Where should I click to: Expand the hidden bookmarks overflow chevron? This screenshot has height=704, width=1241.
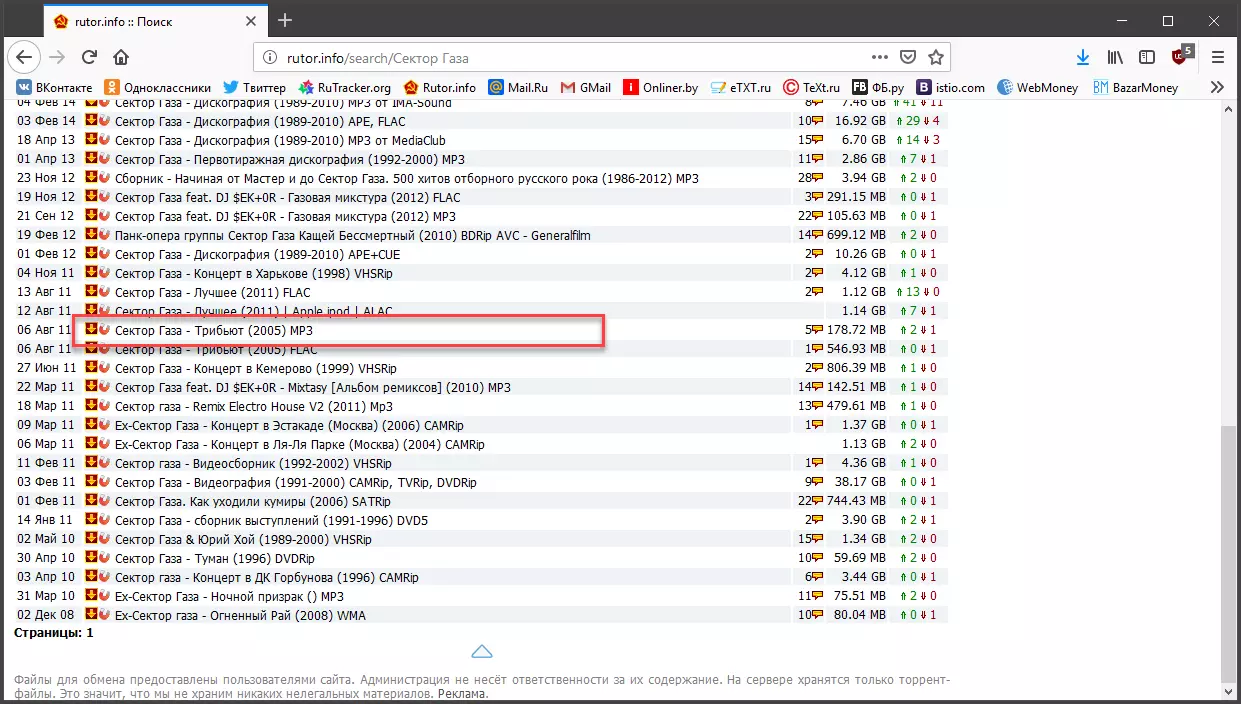coord(1217,87)
